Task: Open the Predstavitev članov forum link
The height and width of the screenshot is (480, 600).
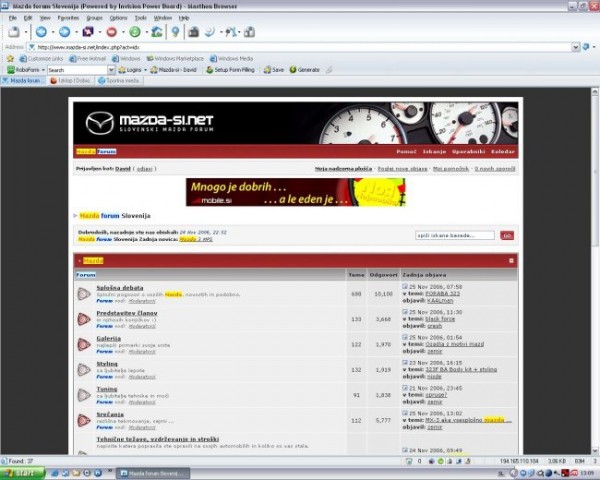Action: 127,313
